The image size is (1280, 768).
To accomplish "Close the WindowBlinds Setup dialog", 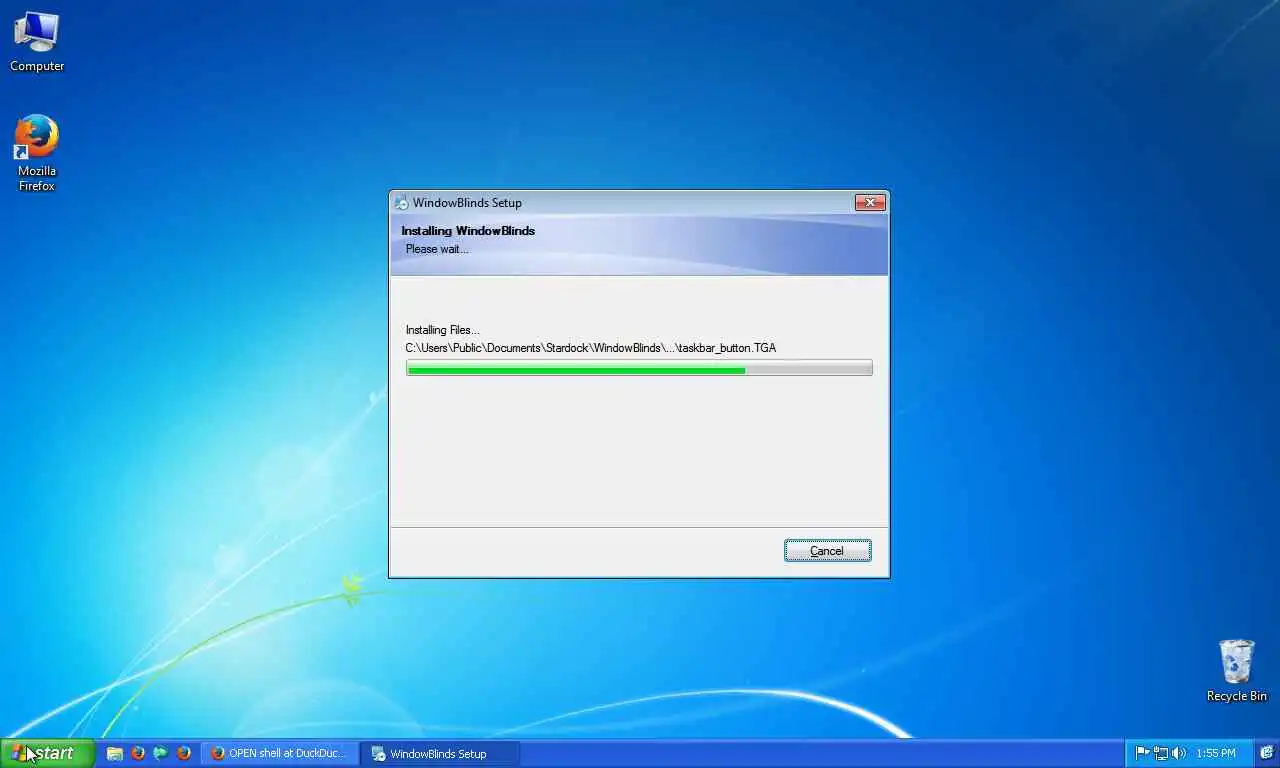I will point(870,202).
